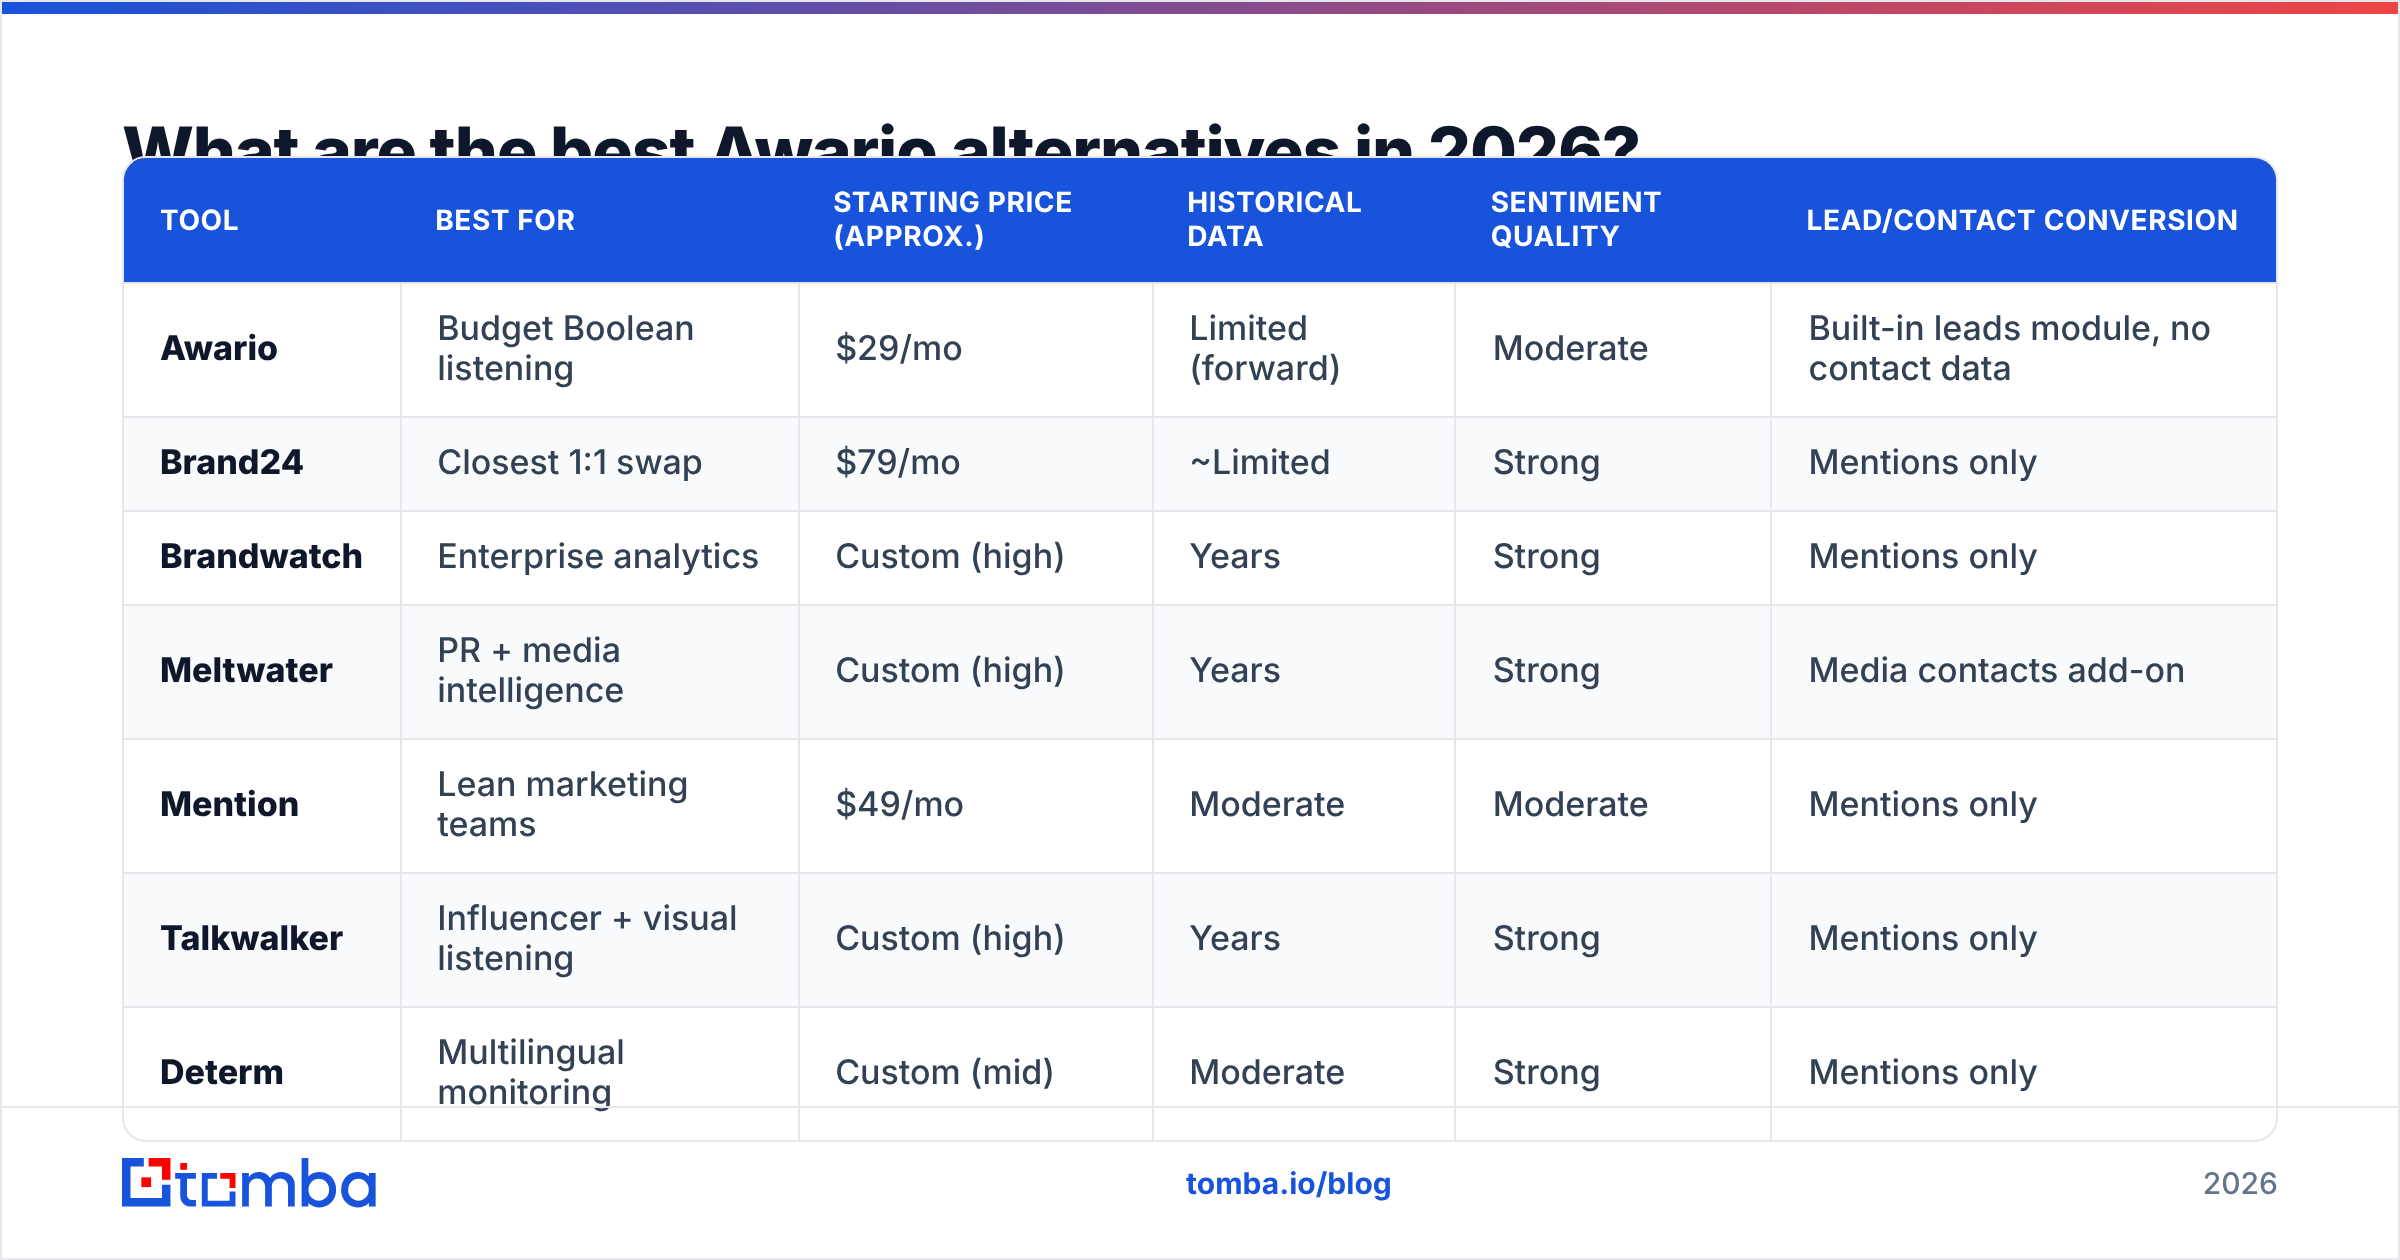Click Brand24's Mentions only cell

[x=2024, y=463]
